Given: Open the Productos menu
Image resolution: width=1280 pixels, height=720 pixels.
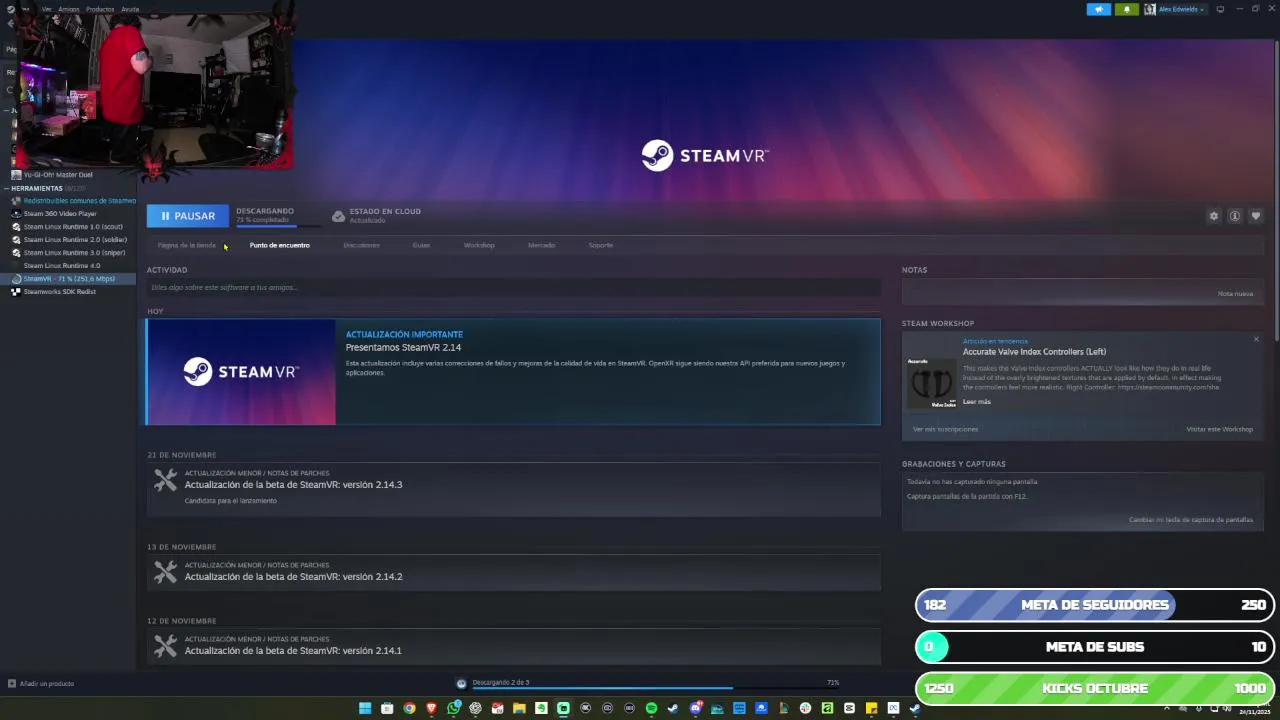Looking at the screenshot, I should pos(100,9).
